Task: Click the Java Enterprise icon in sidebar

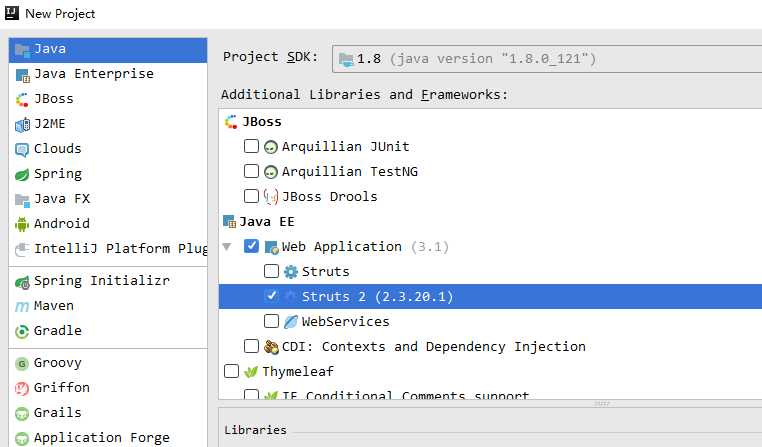Action: (x=22, y=75)
